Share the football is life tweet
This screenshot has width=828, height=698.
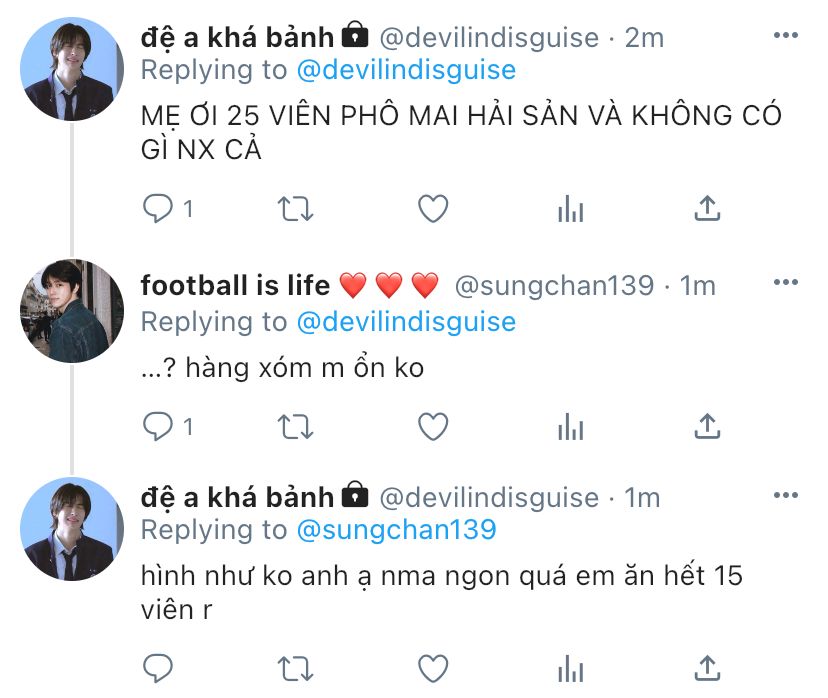[707, 426]
